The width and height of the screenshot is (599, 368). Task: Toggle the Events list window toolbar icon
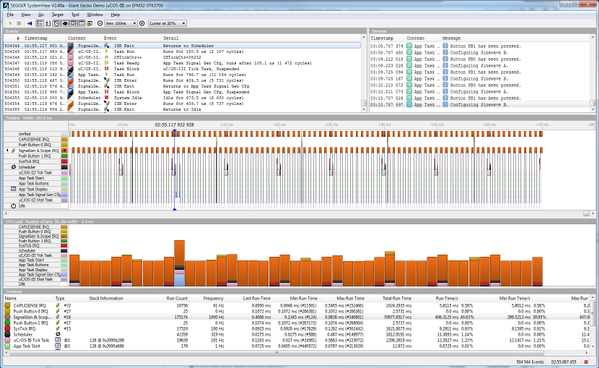coord(40,23)
